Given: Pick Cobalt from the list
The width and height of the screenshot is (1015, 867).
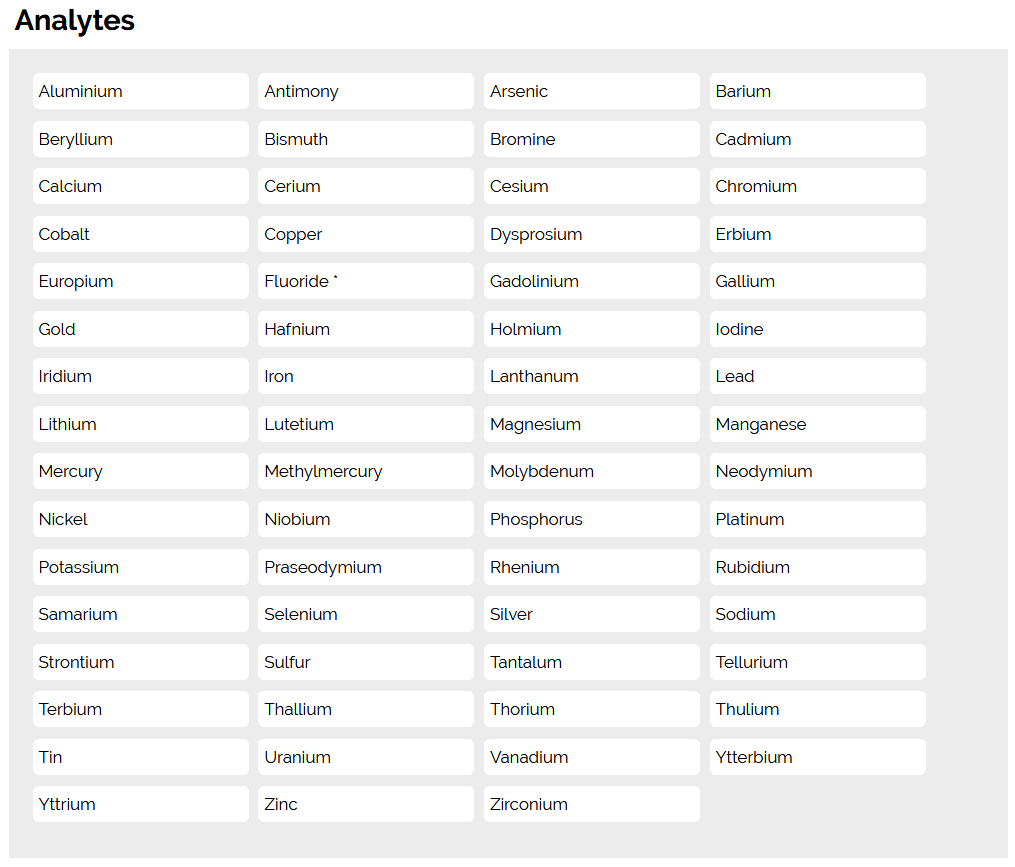Looking at the screenshot, I should [140, 234].
